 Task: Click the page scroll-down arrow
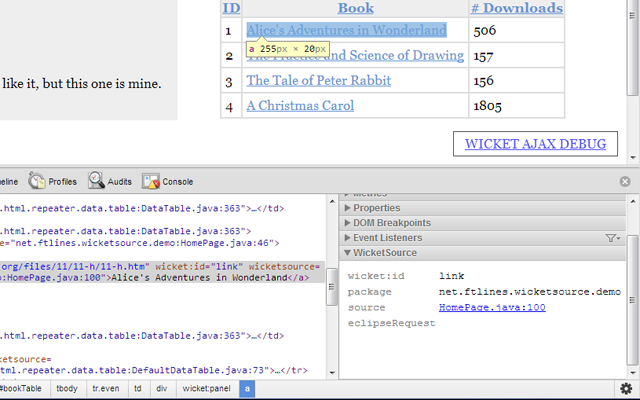pyautogui.click(x=633, y=157)
